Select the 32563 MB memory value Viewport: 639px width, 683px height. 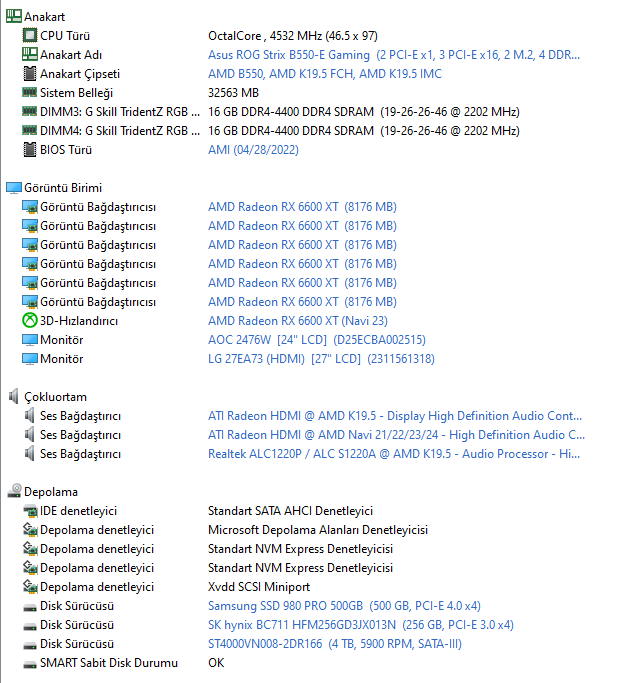[x=233, y=93]
